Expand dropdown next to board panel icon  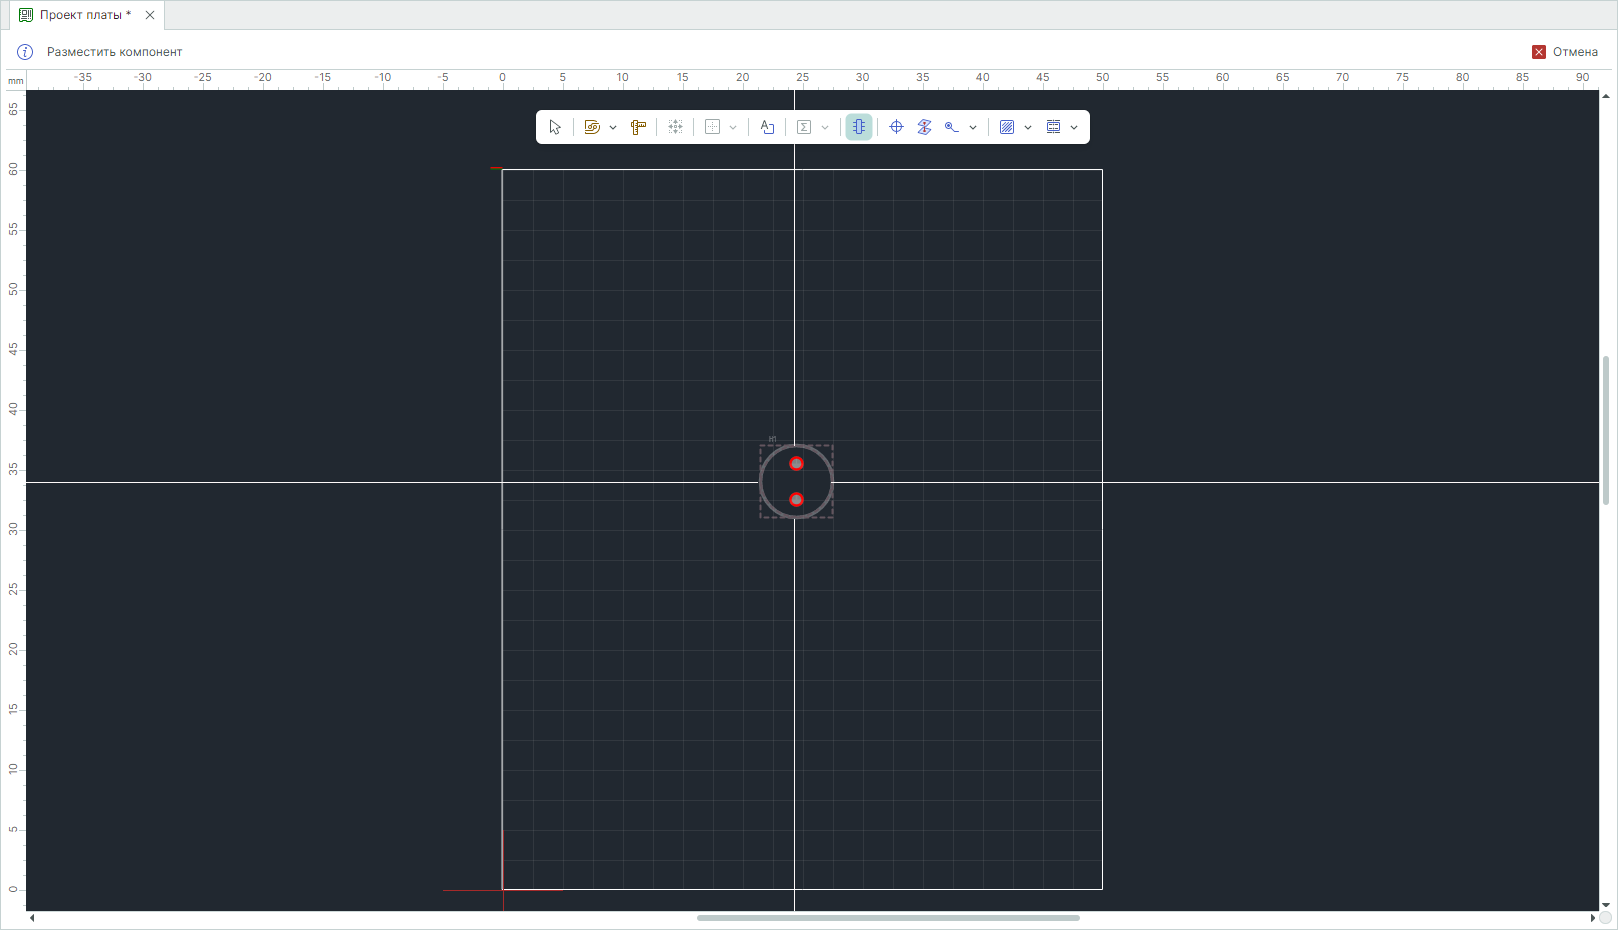1074,128
